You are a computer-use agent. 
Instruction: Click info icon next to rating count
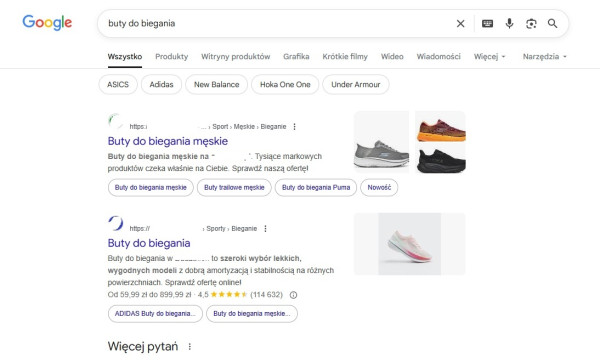pyautogui.click(x=293, y=295)
